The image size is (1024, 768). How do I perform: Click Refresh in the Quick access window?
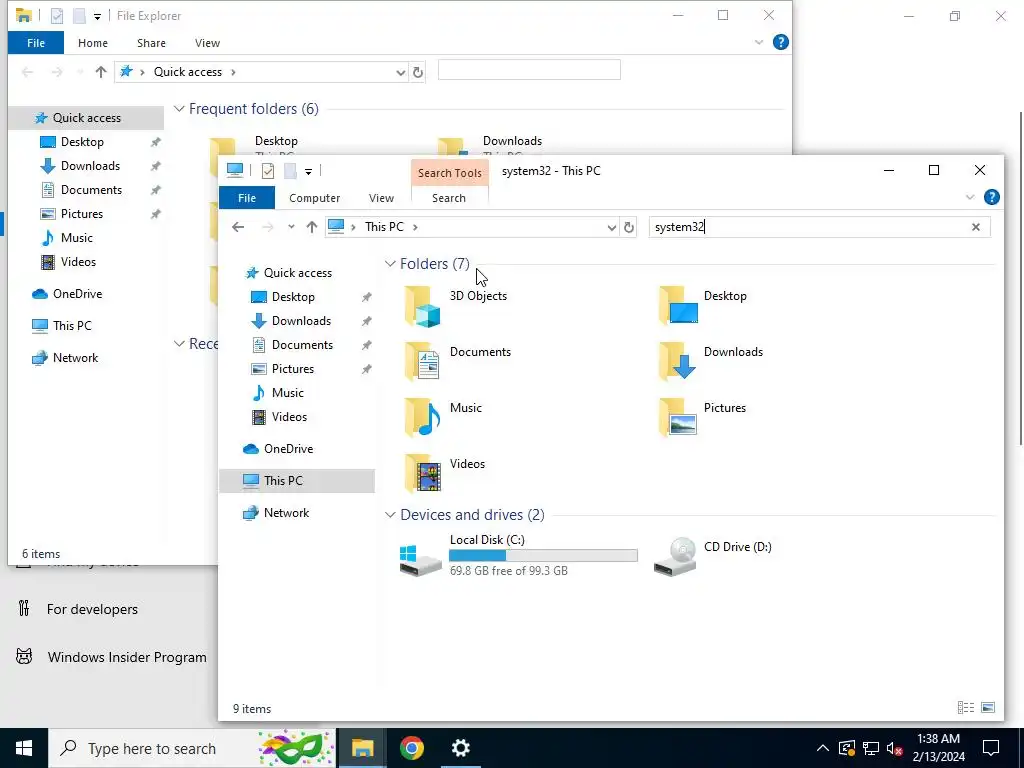(418, 72)
